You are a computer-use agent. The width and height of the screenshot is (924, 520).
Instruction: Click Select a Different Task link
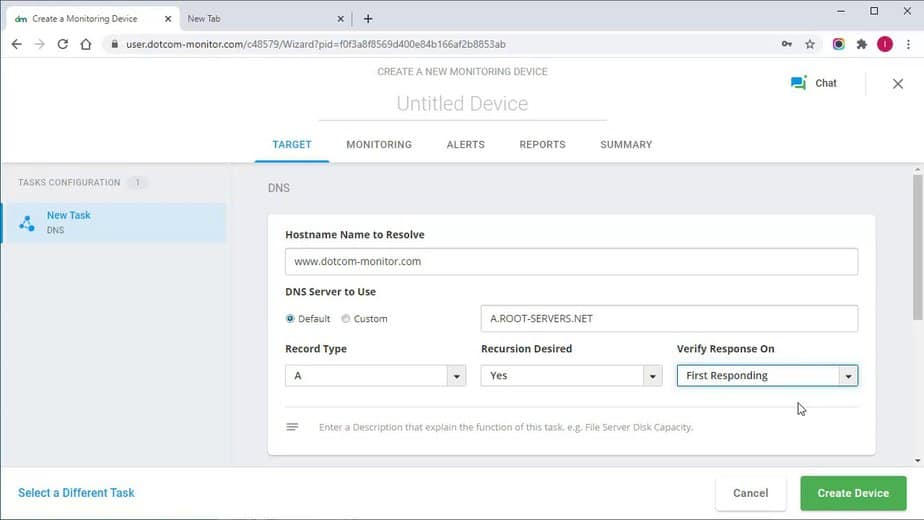[x=76, y=493]
